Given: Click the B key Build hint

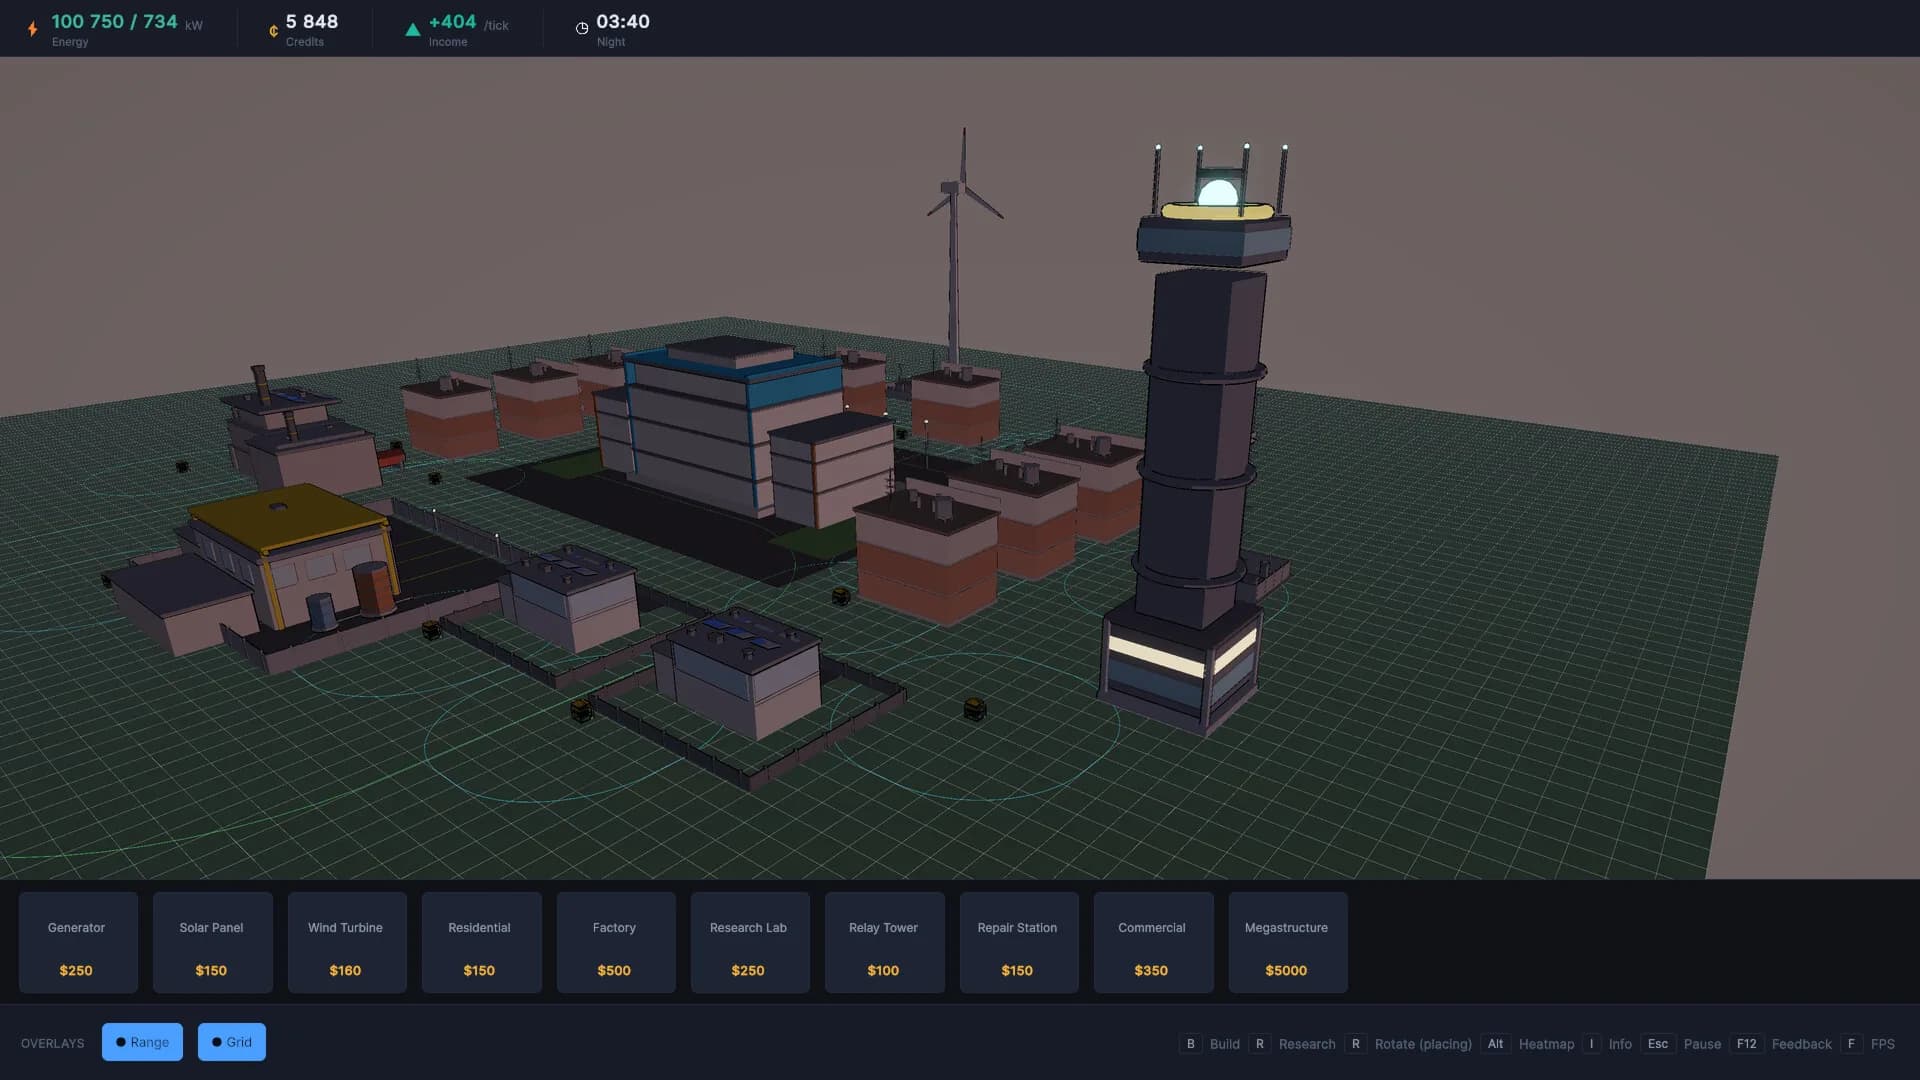Looking at the screenshot, I should (x=1190, y=1044).
